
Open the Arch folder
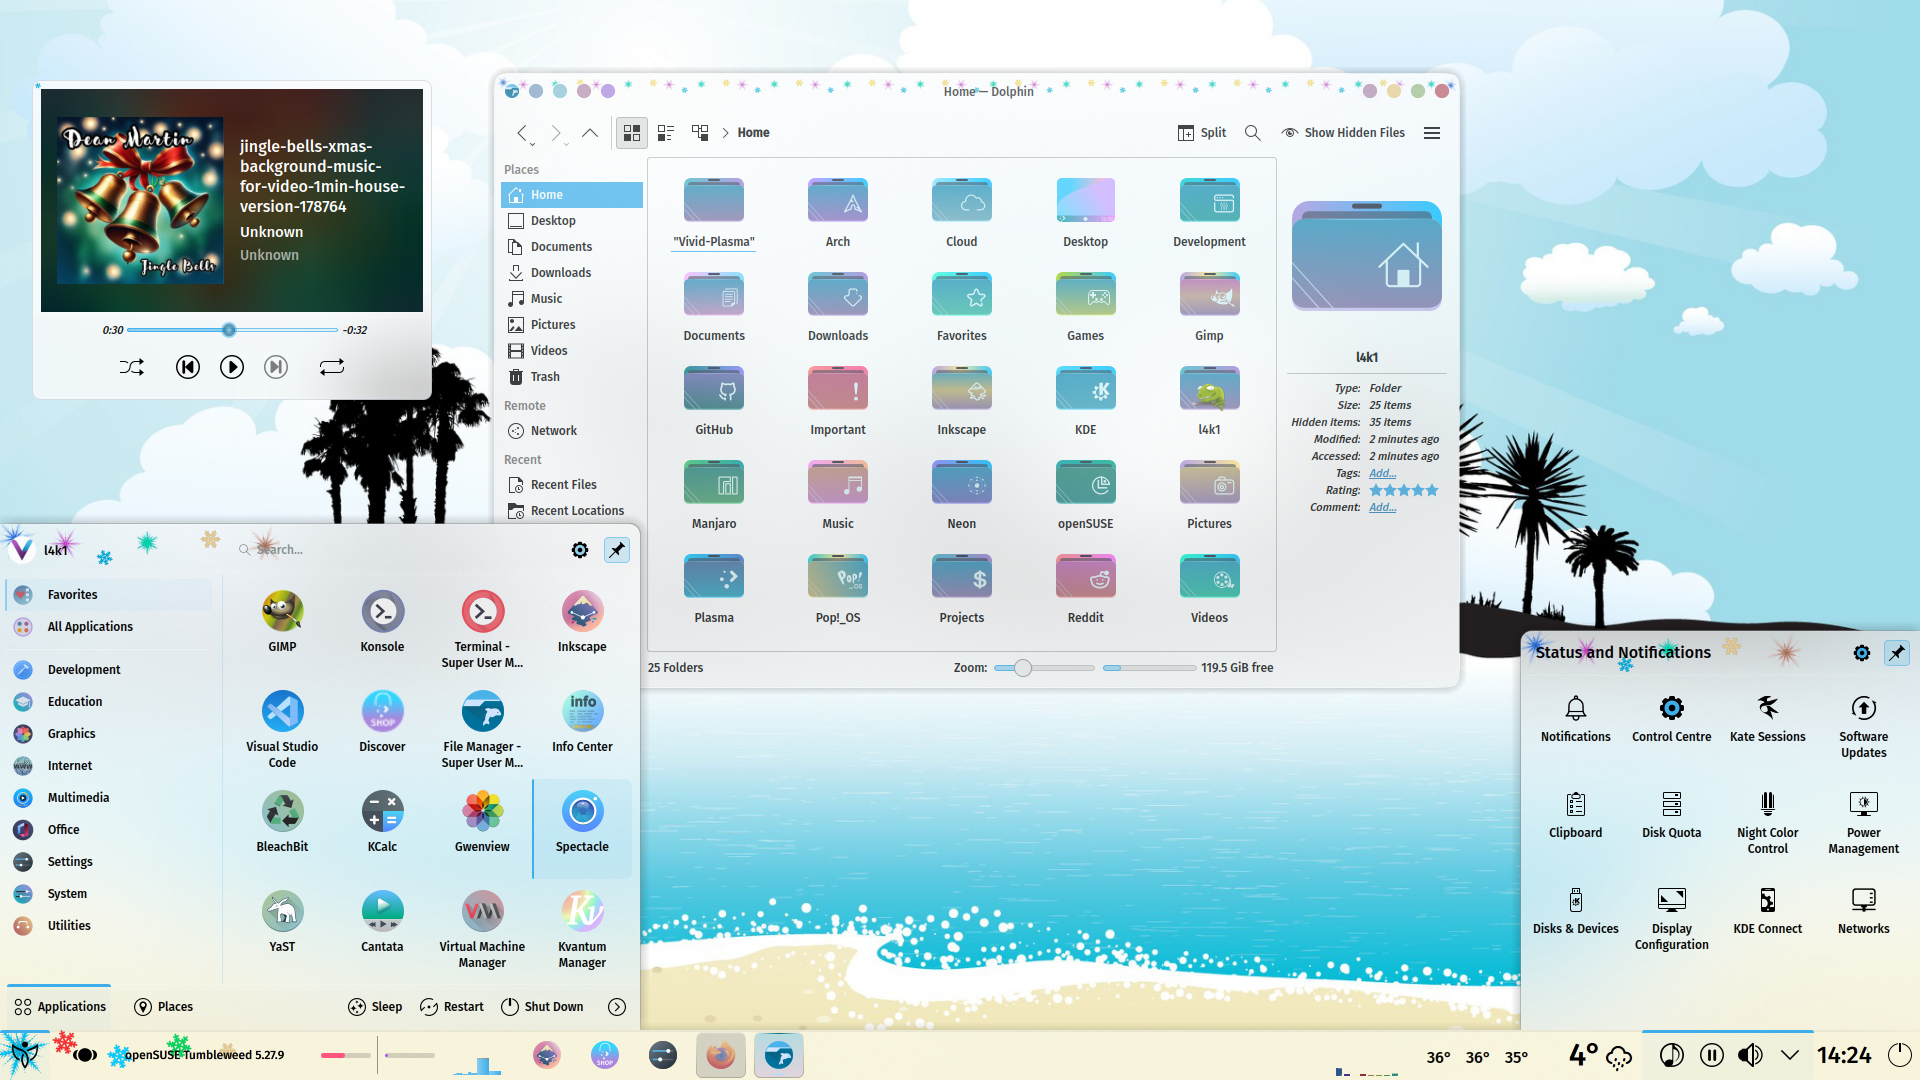point(838,213)
